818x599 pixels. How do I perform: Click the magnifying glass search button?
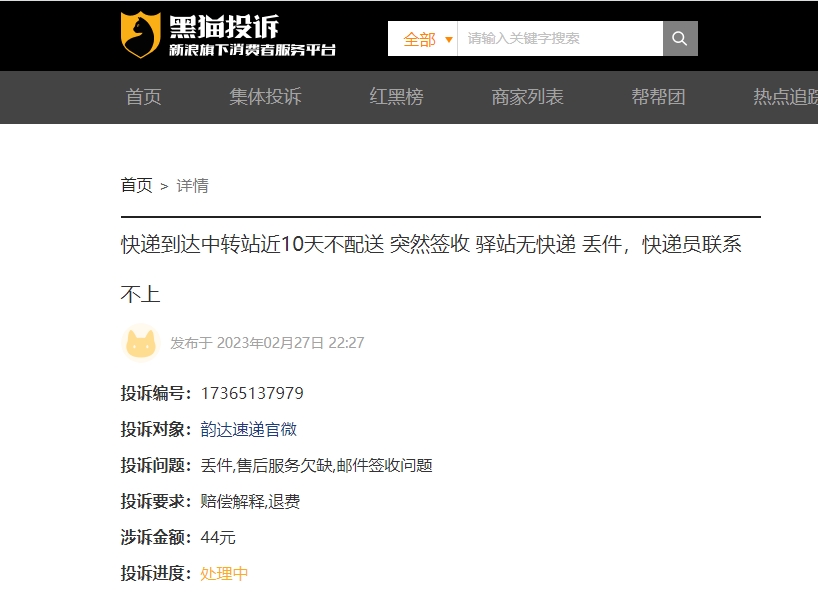pos(680,39)
